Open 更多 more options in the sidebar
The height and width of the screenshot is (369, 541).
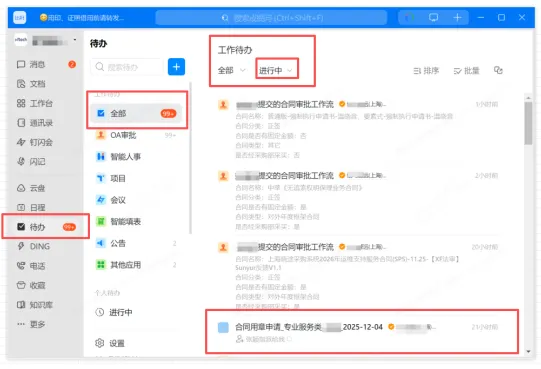tap(45, 324)
